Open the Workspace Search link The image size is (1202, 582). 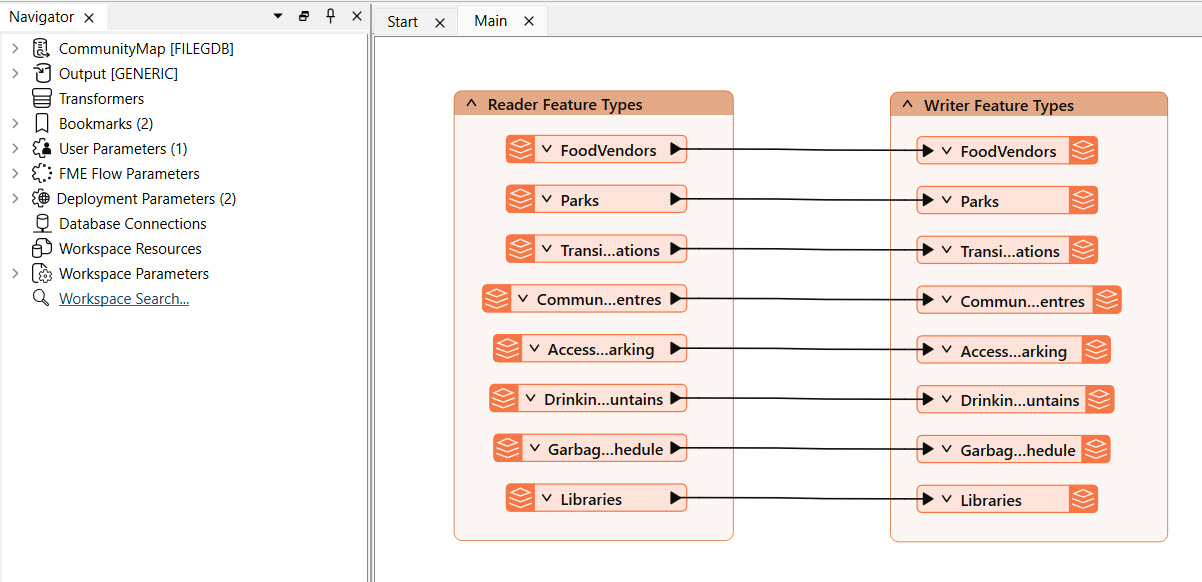[124, 299]
